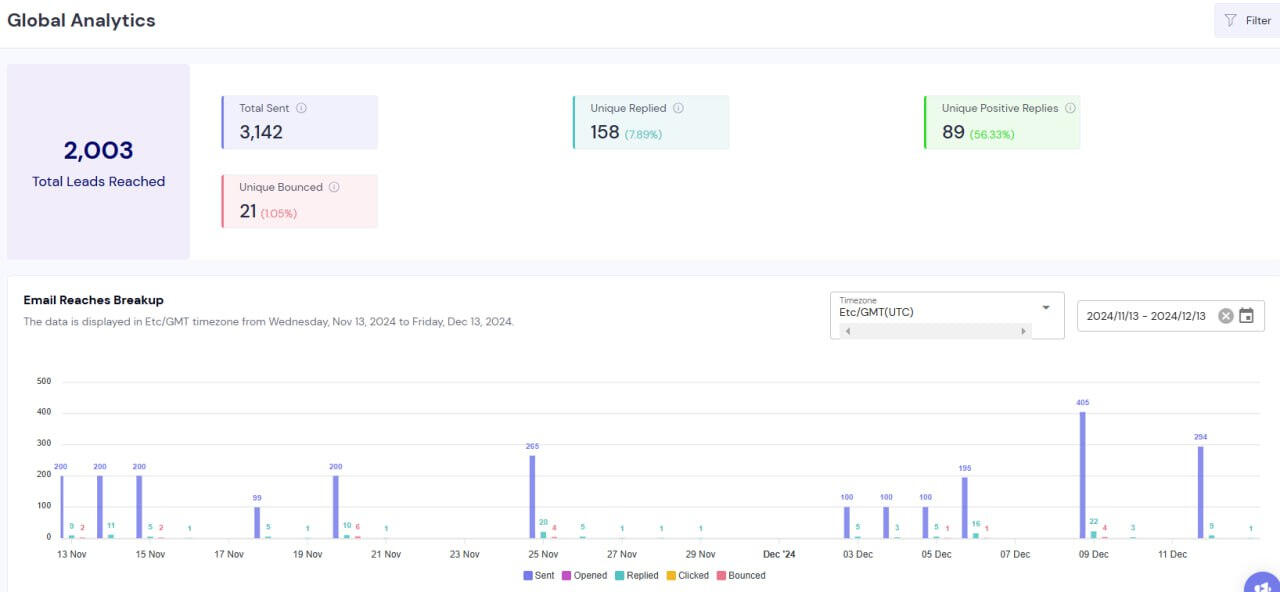Click info icon beside Unique Positive Replies
This screenshot has width=1280, height=592.
coord(1070,108)
